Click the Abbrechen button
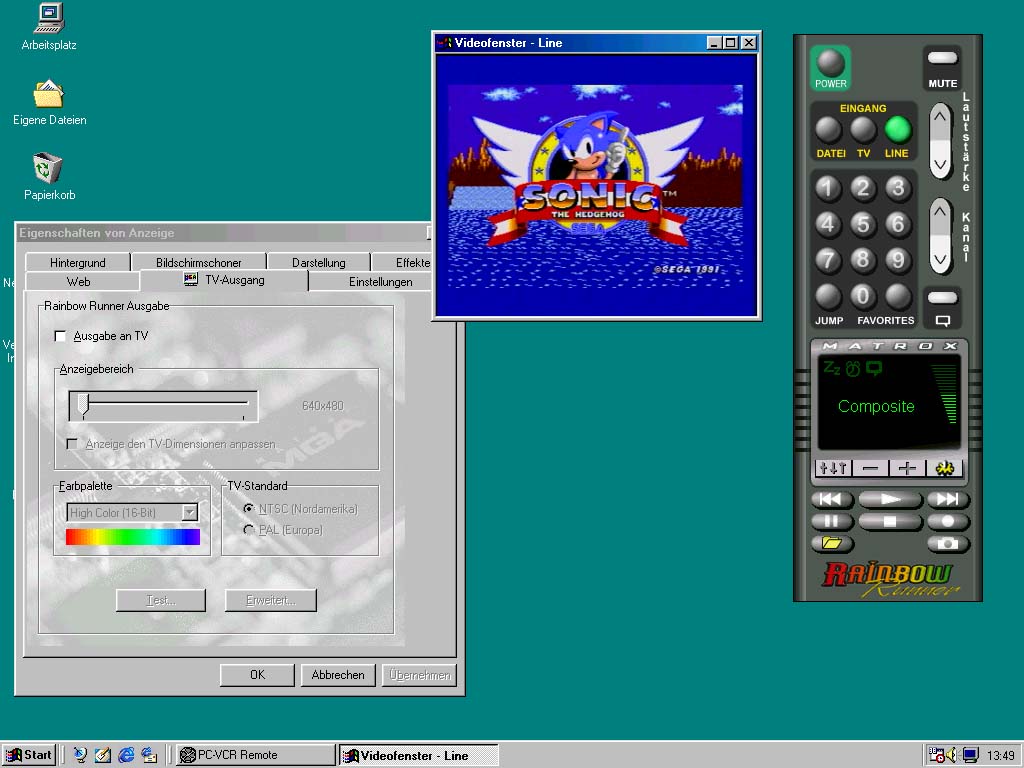This screenshot has height=768, width=1024. [x=338, y=675]
